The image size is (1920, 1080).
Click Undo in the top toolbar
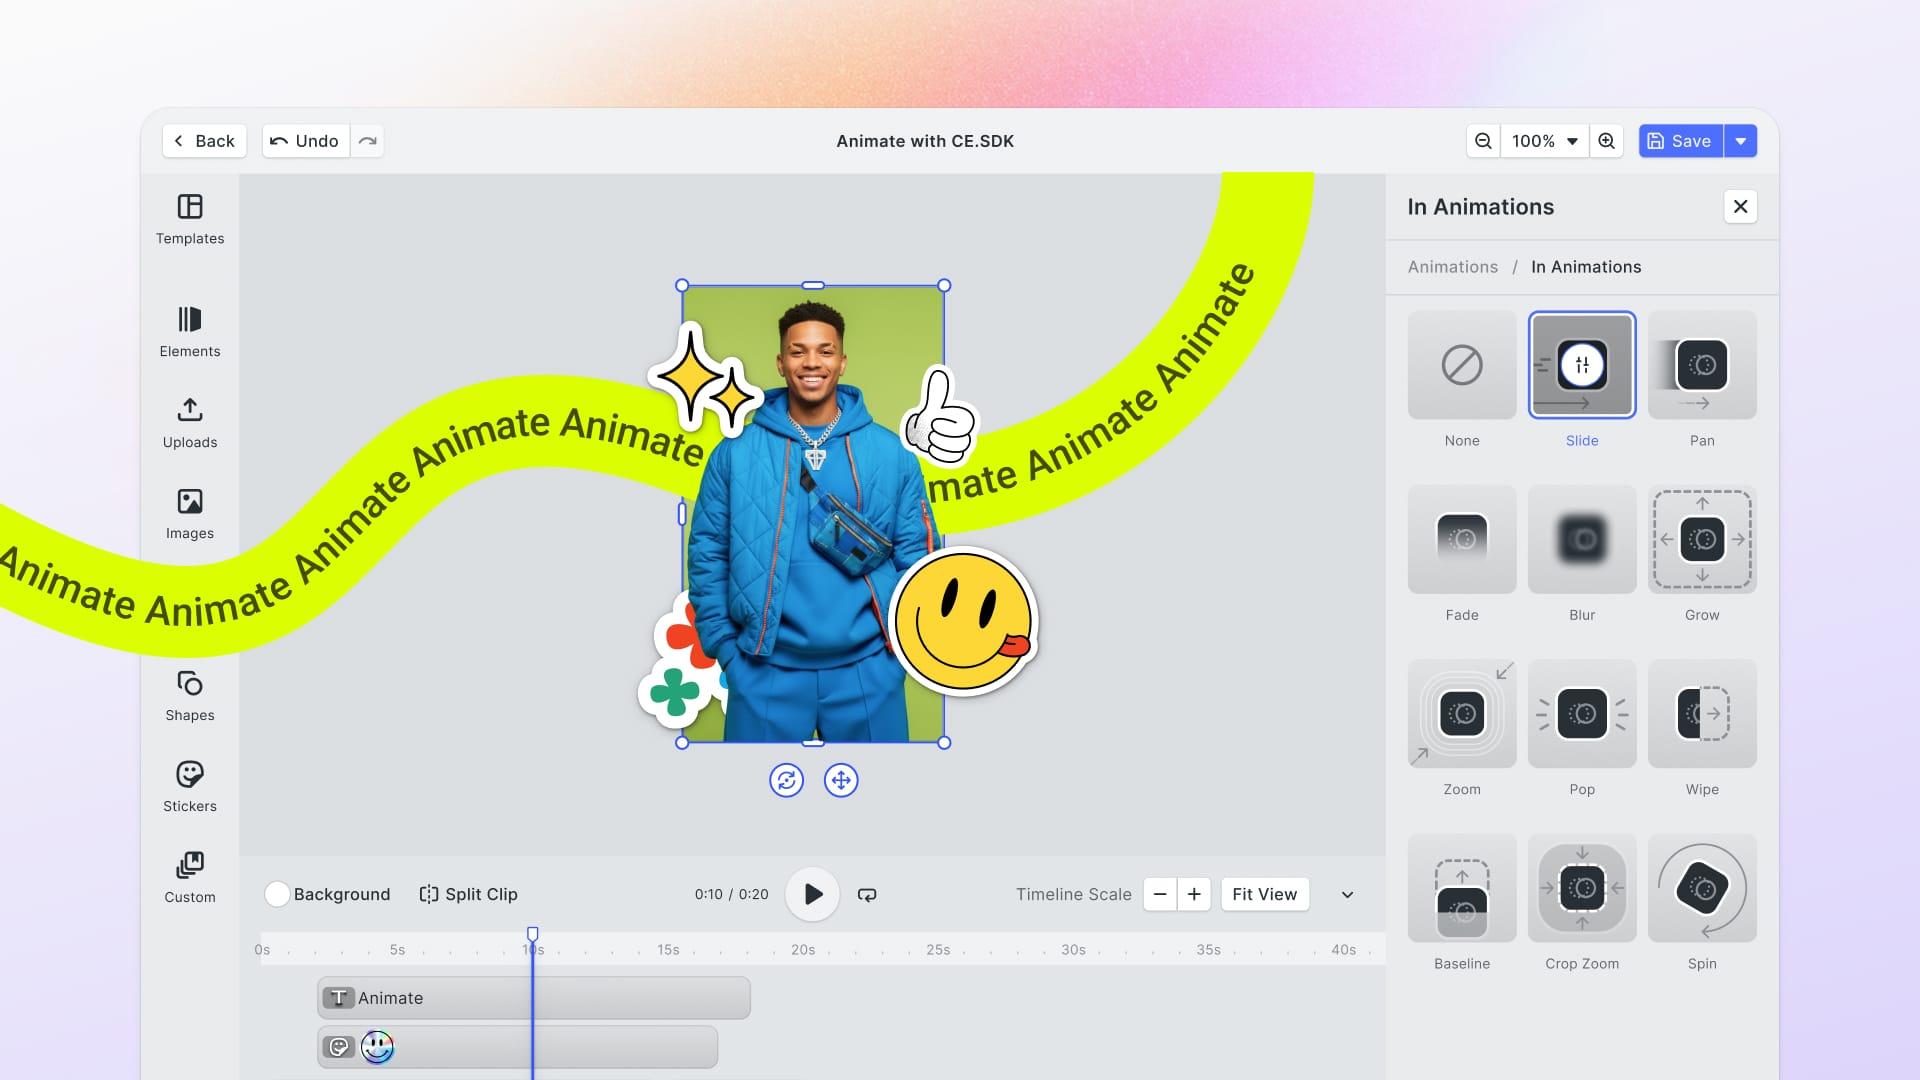point(305,141)
